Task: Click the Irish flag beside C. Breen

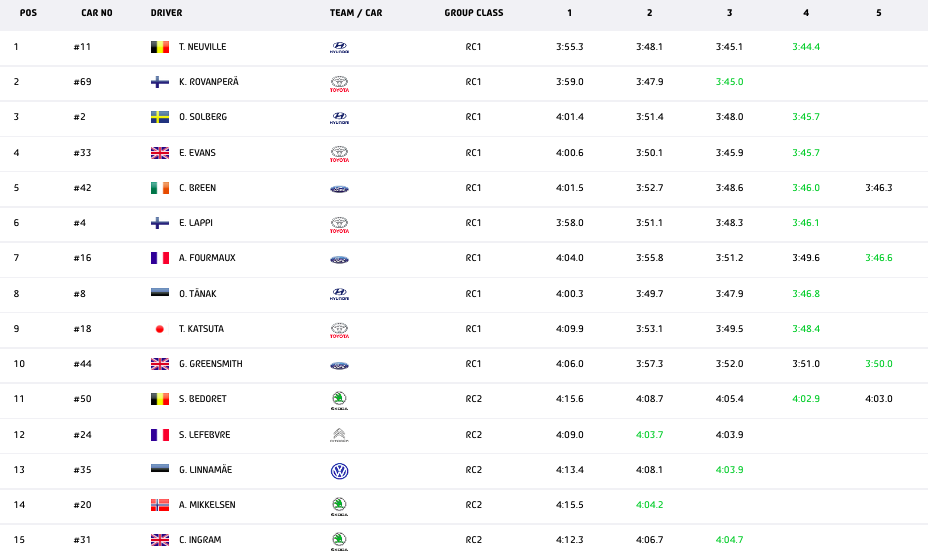Action: [159, 188]
